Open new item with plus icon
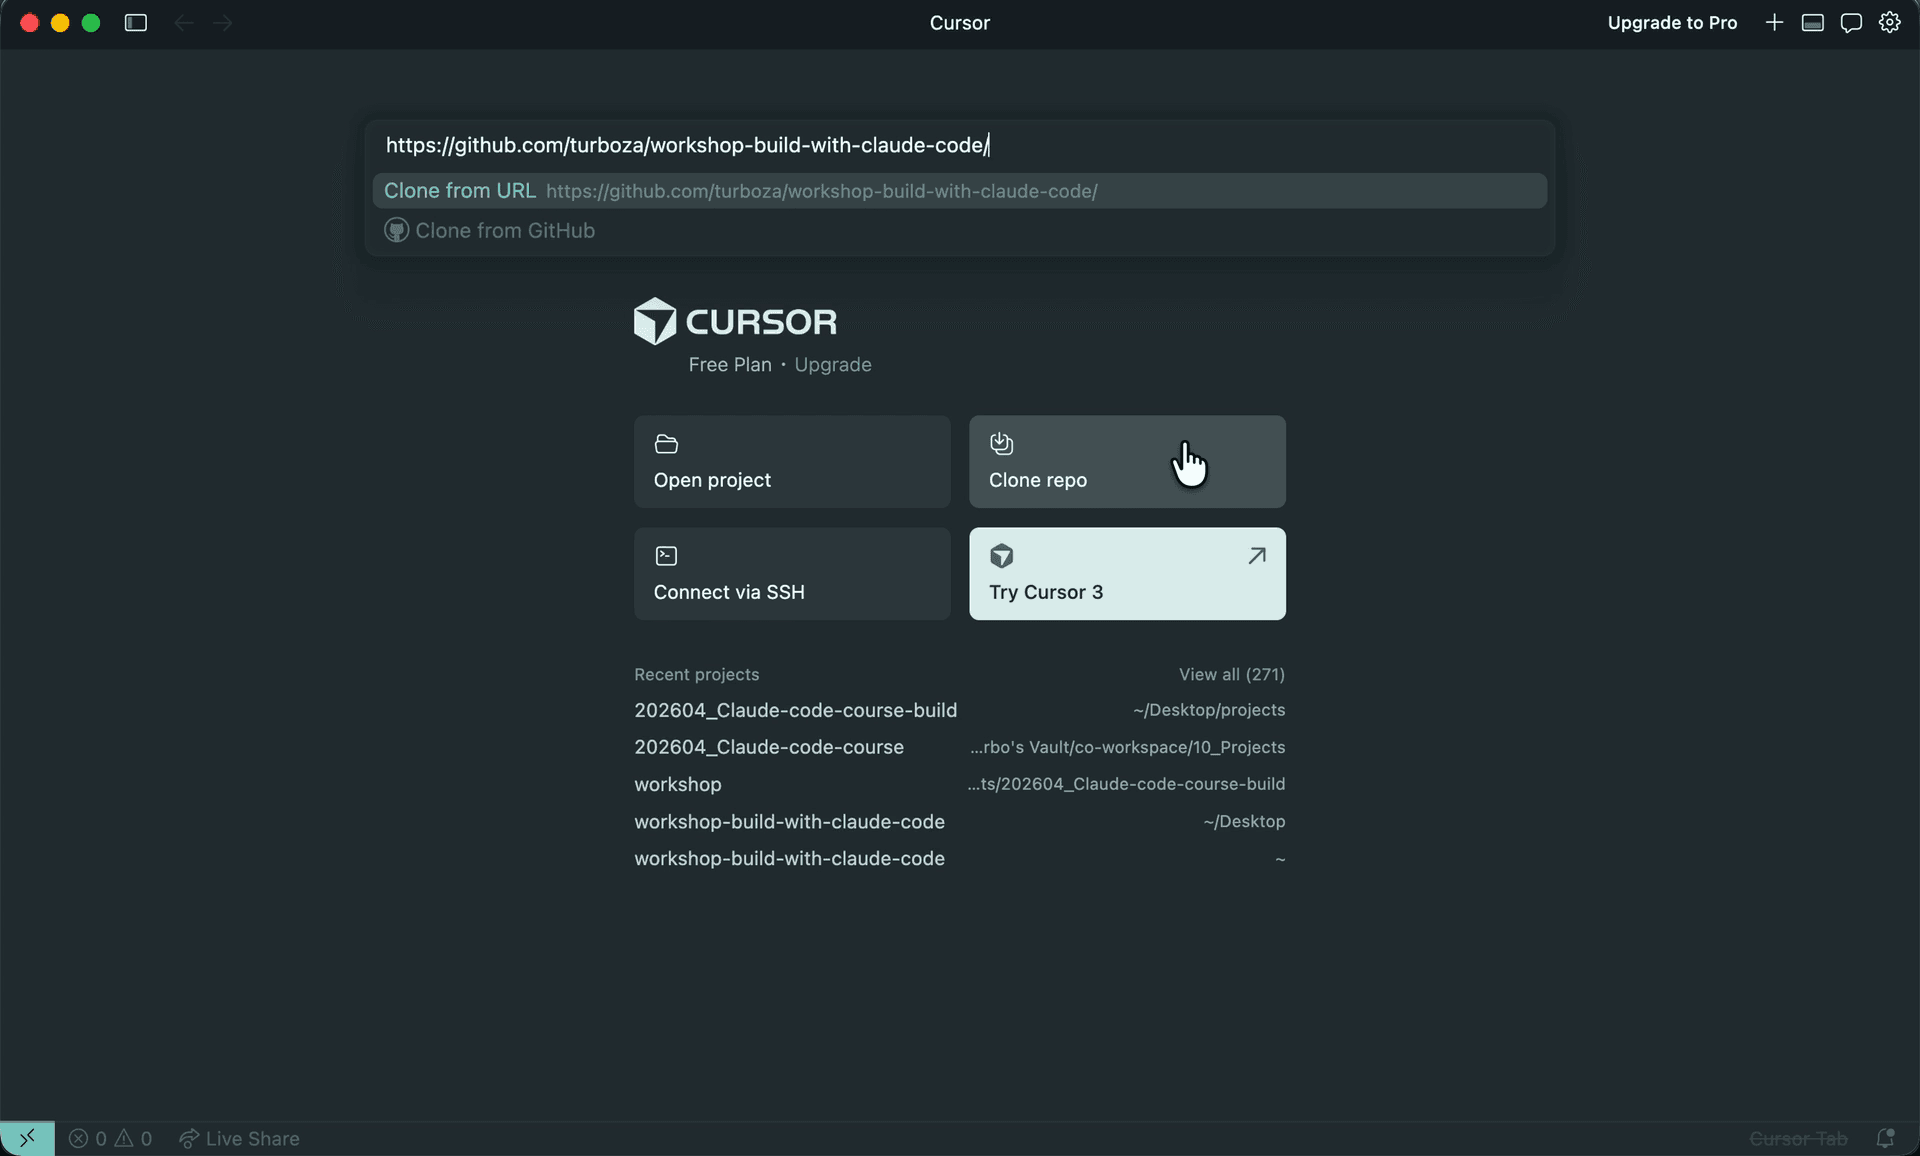The image size is (1920, 1156). tap(1774, 22)
